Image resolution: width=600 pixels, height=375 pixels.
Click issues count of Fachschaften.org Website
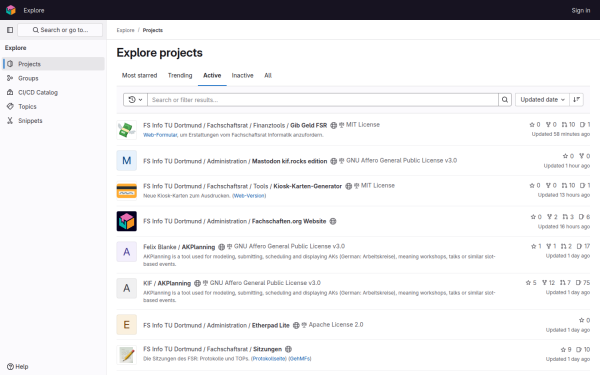pyautogui.click(x=584, y=217)
